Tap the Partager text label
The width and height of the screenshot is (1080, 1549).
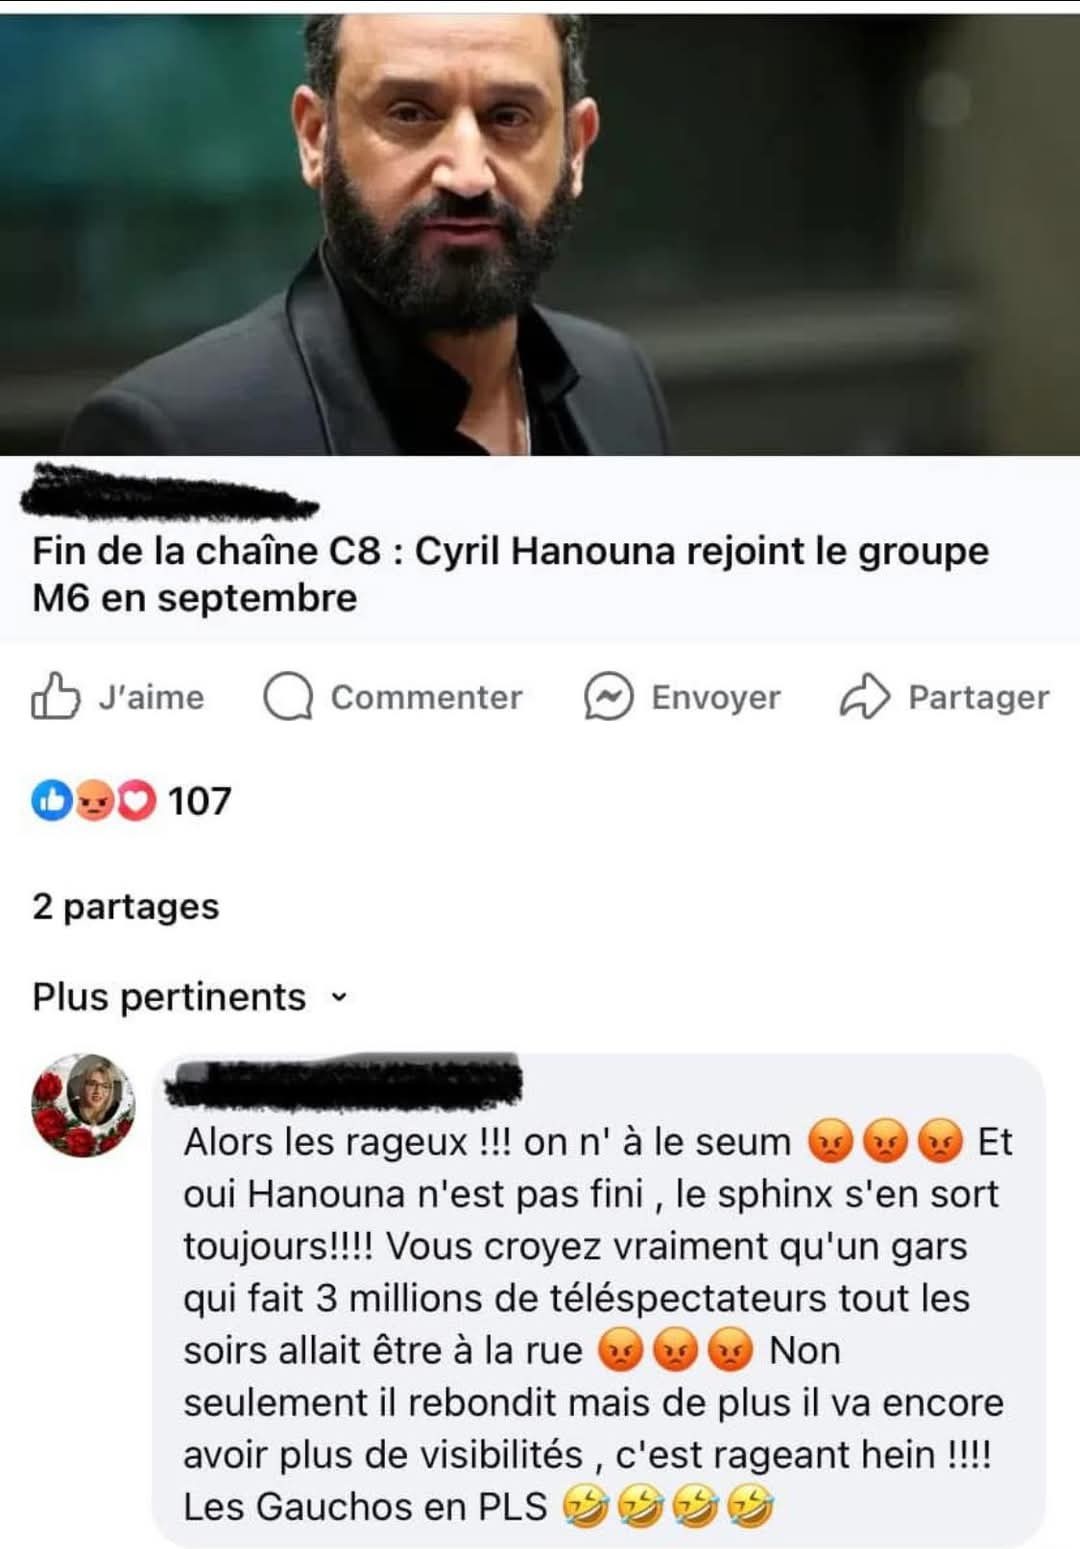pos(978,697)
